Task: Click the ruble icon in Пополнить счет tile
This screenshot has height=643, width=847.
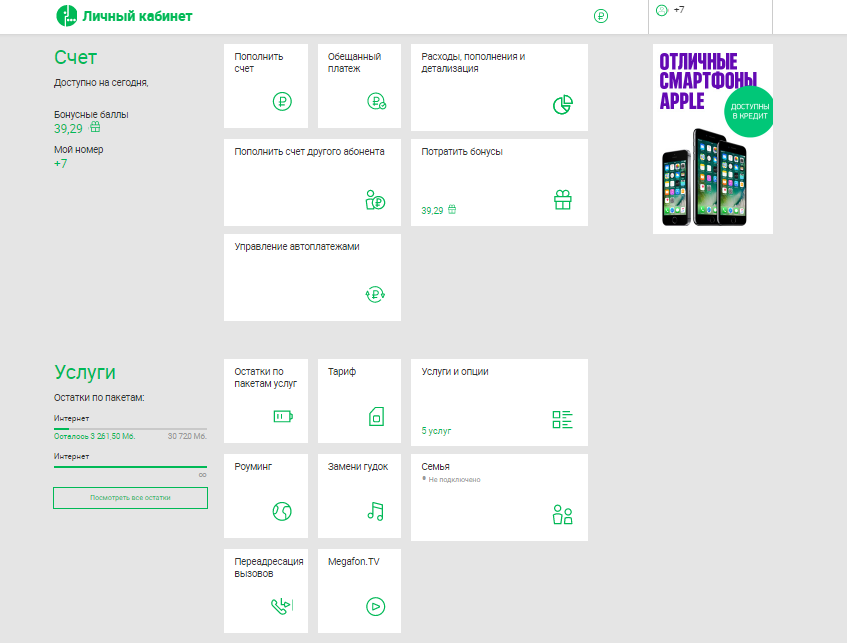Action: (x=282, y=101)
